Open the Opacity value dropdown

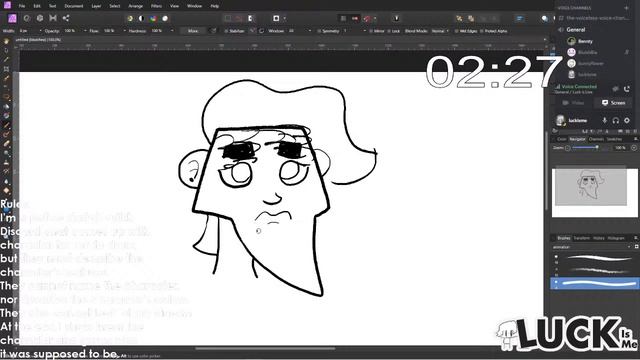pos(85,31)
